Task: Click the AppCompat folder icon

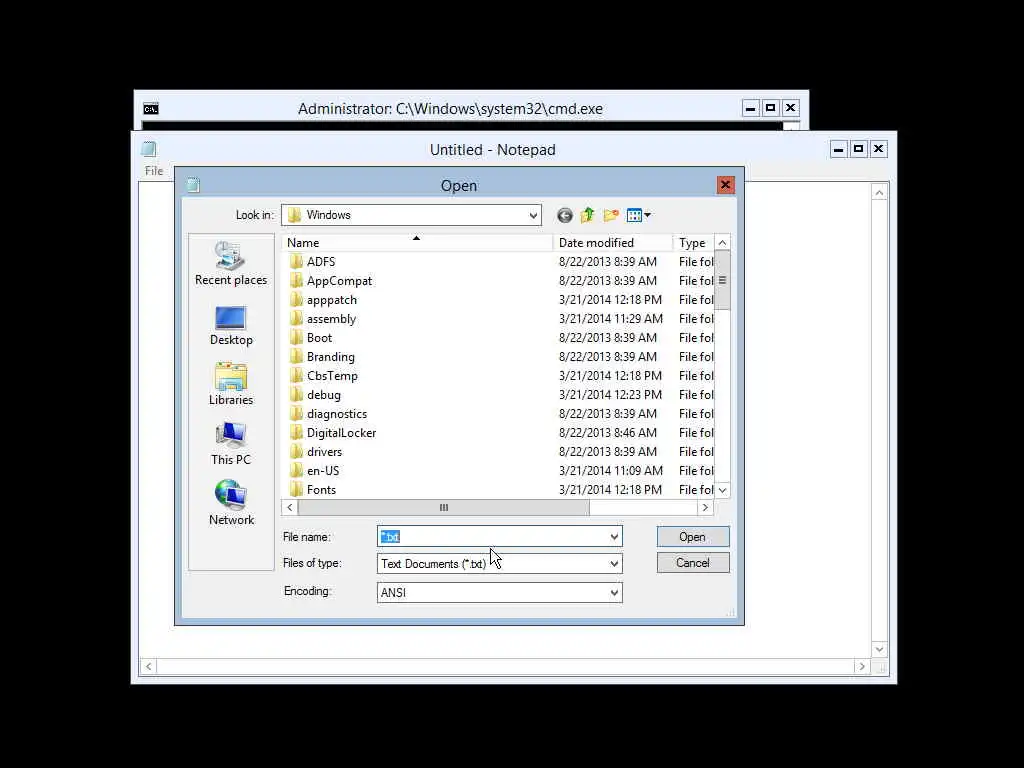Action: coord(296,280)
